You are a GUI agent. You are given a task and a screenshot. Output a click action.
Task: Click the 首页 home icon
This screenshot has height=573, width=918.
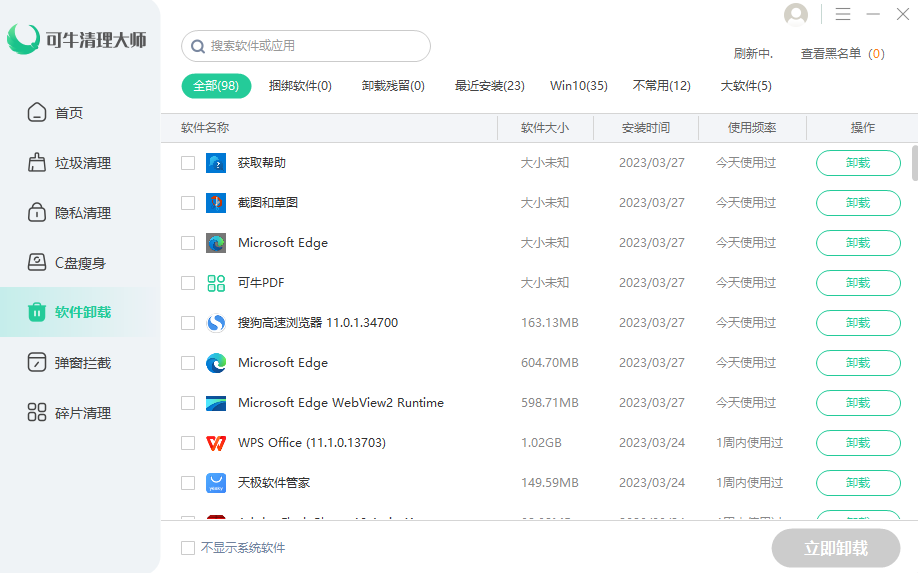point(37,113)
